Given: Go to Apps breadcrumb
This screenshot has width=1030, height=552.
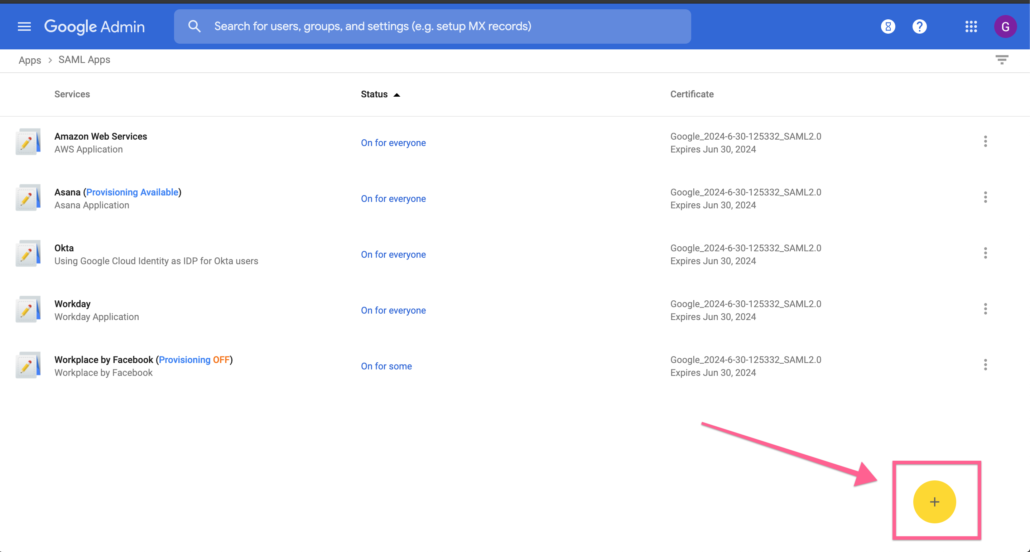Looking at the screenshot, I should [30, 60].
